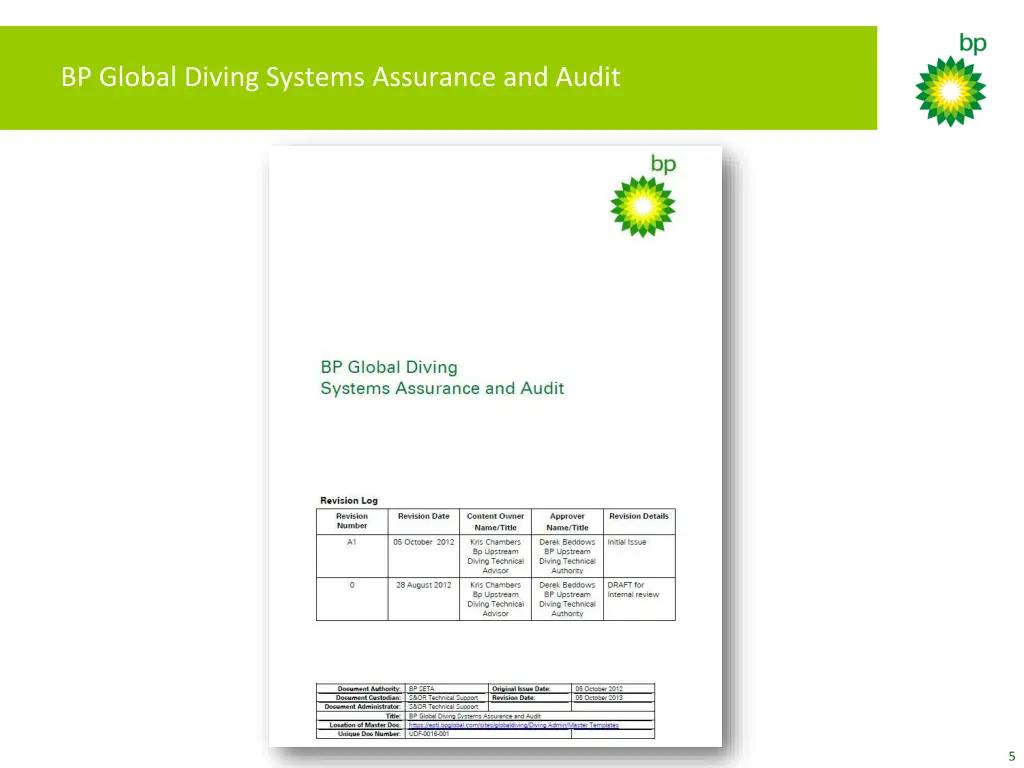
Task: Click the Kris Chambers cell in row 0
Action: point(496,599)
